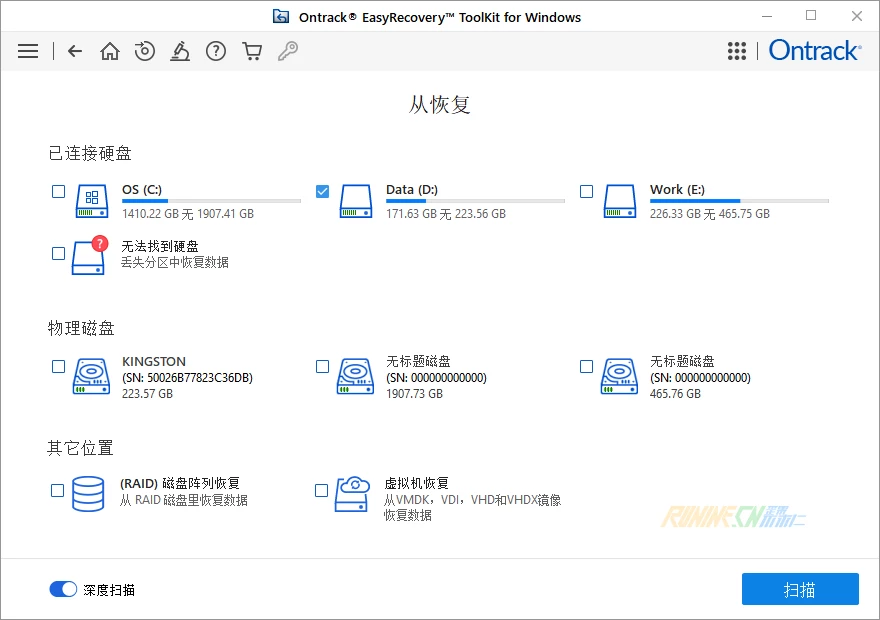Click the 1907.73 GB 无标题磁盘 drive icon
The image size is (880, 620).
point(354,377)
